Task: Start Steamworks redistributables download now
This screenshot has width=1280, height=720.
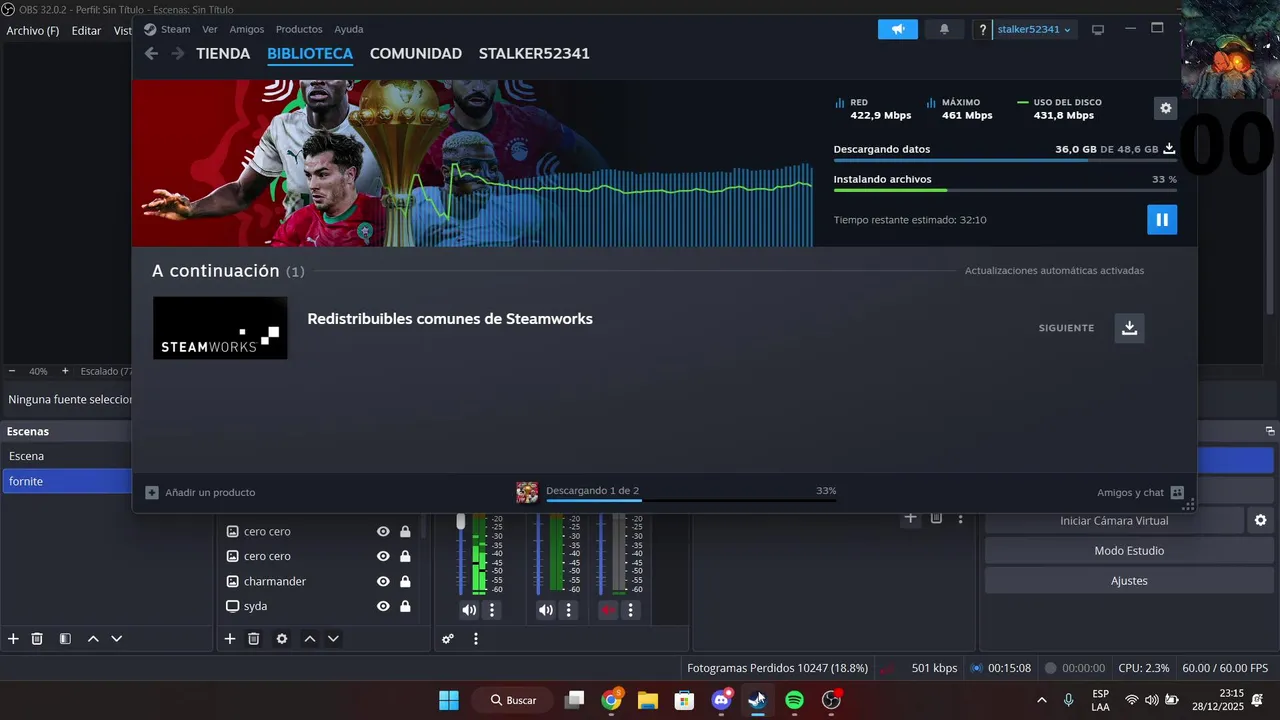Action: [1129, 328]
